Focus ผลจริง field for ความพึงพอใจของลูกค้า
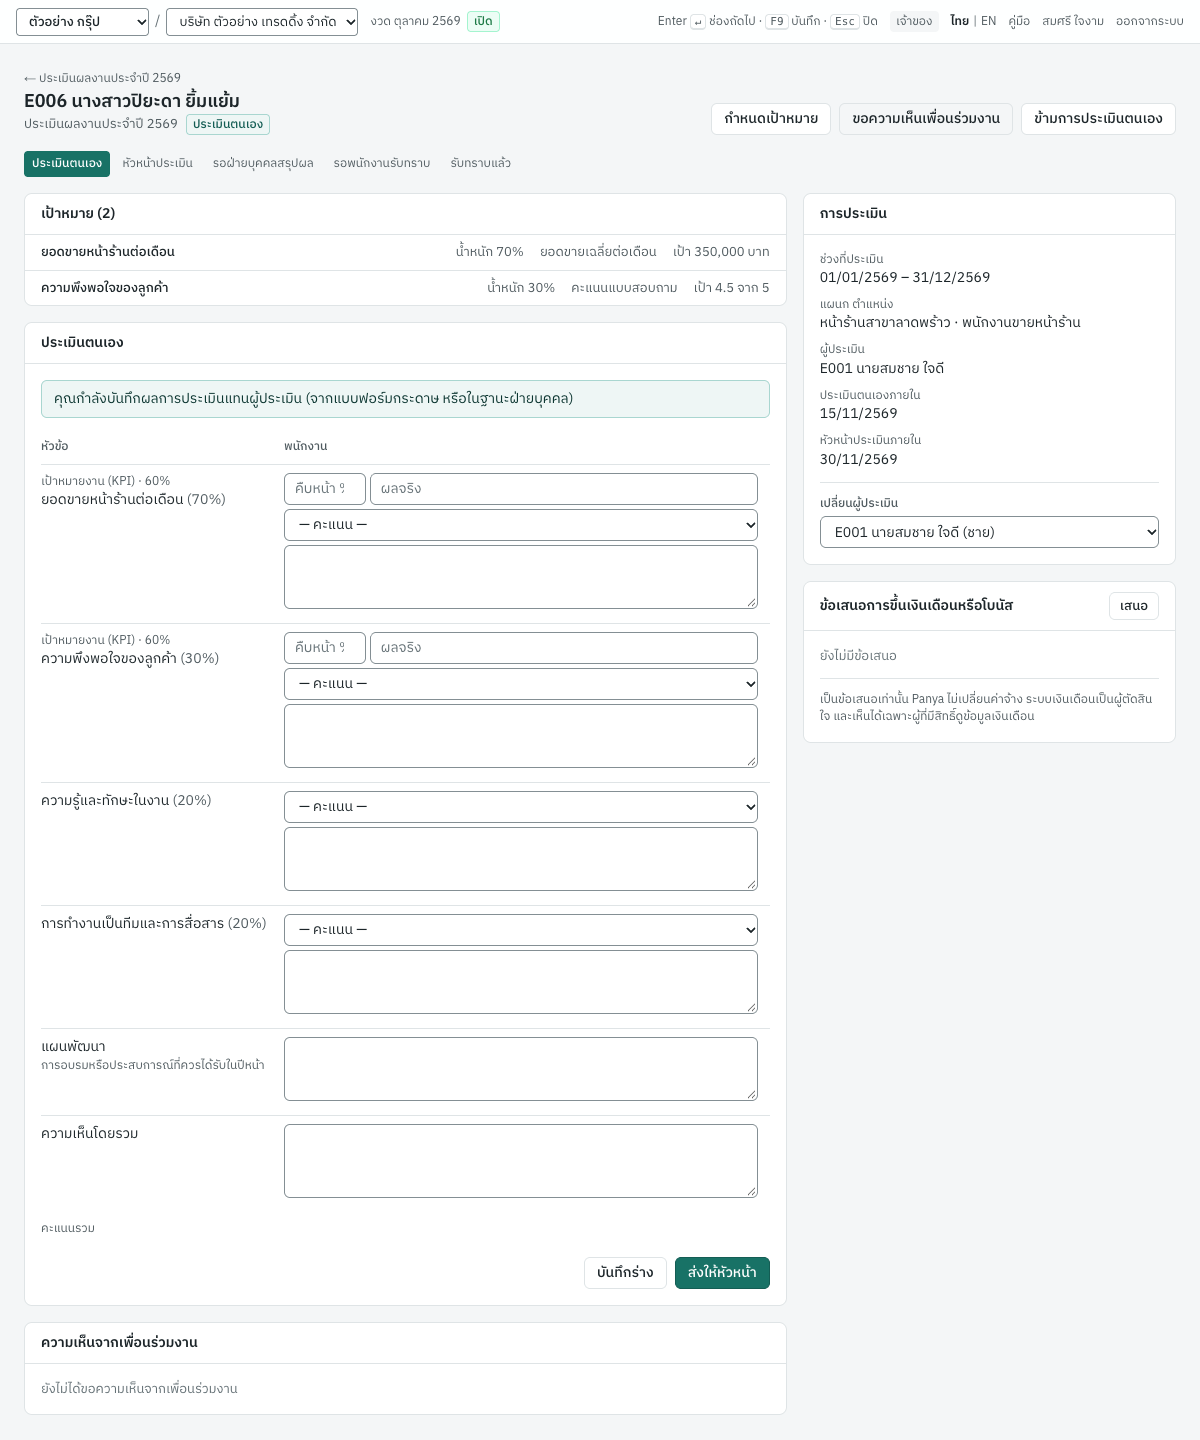Viewport: 1200px width, 1440px height. pos(564,648)
